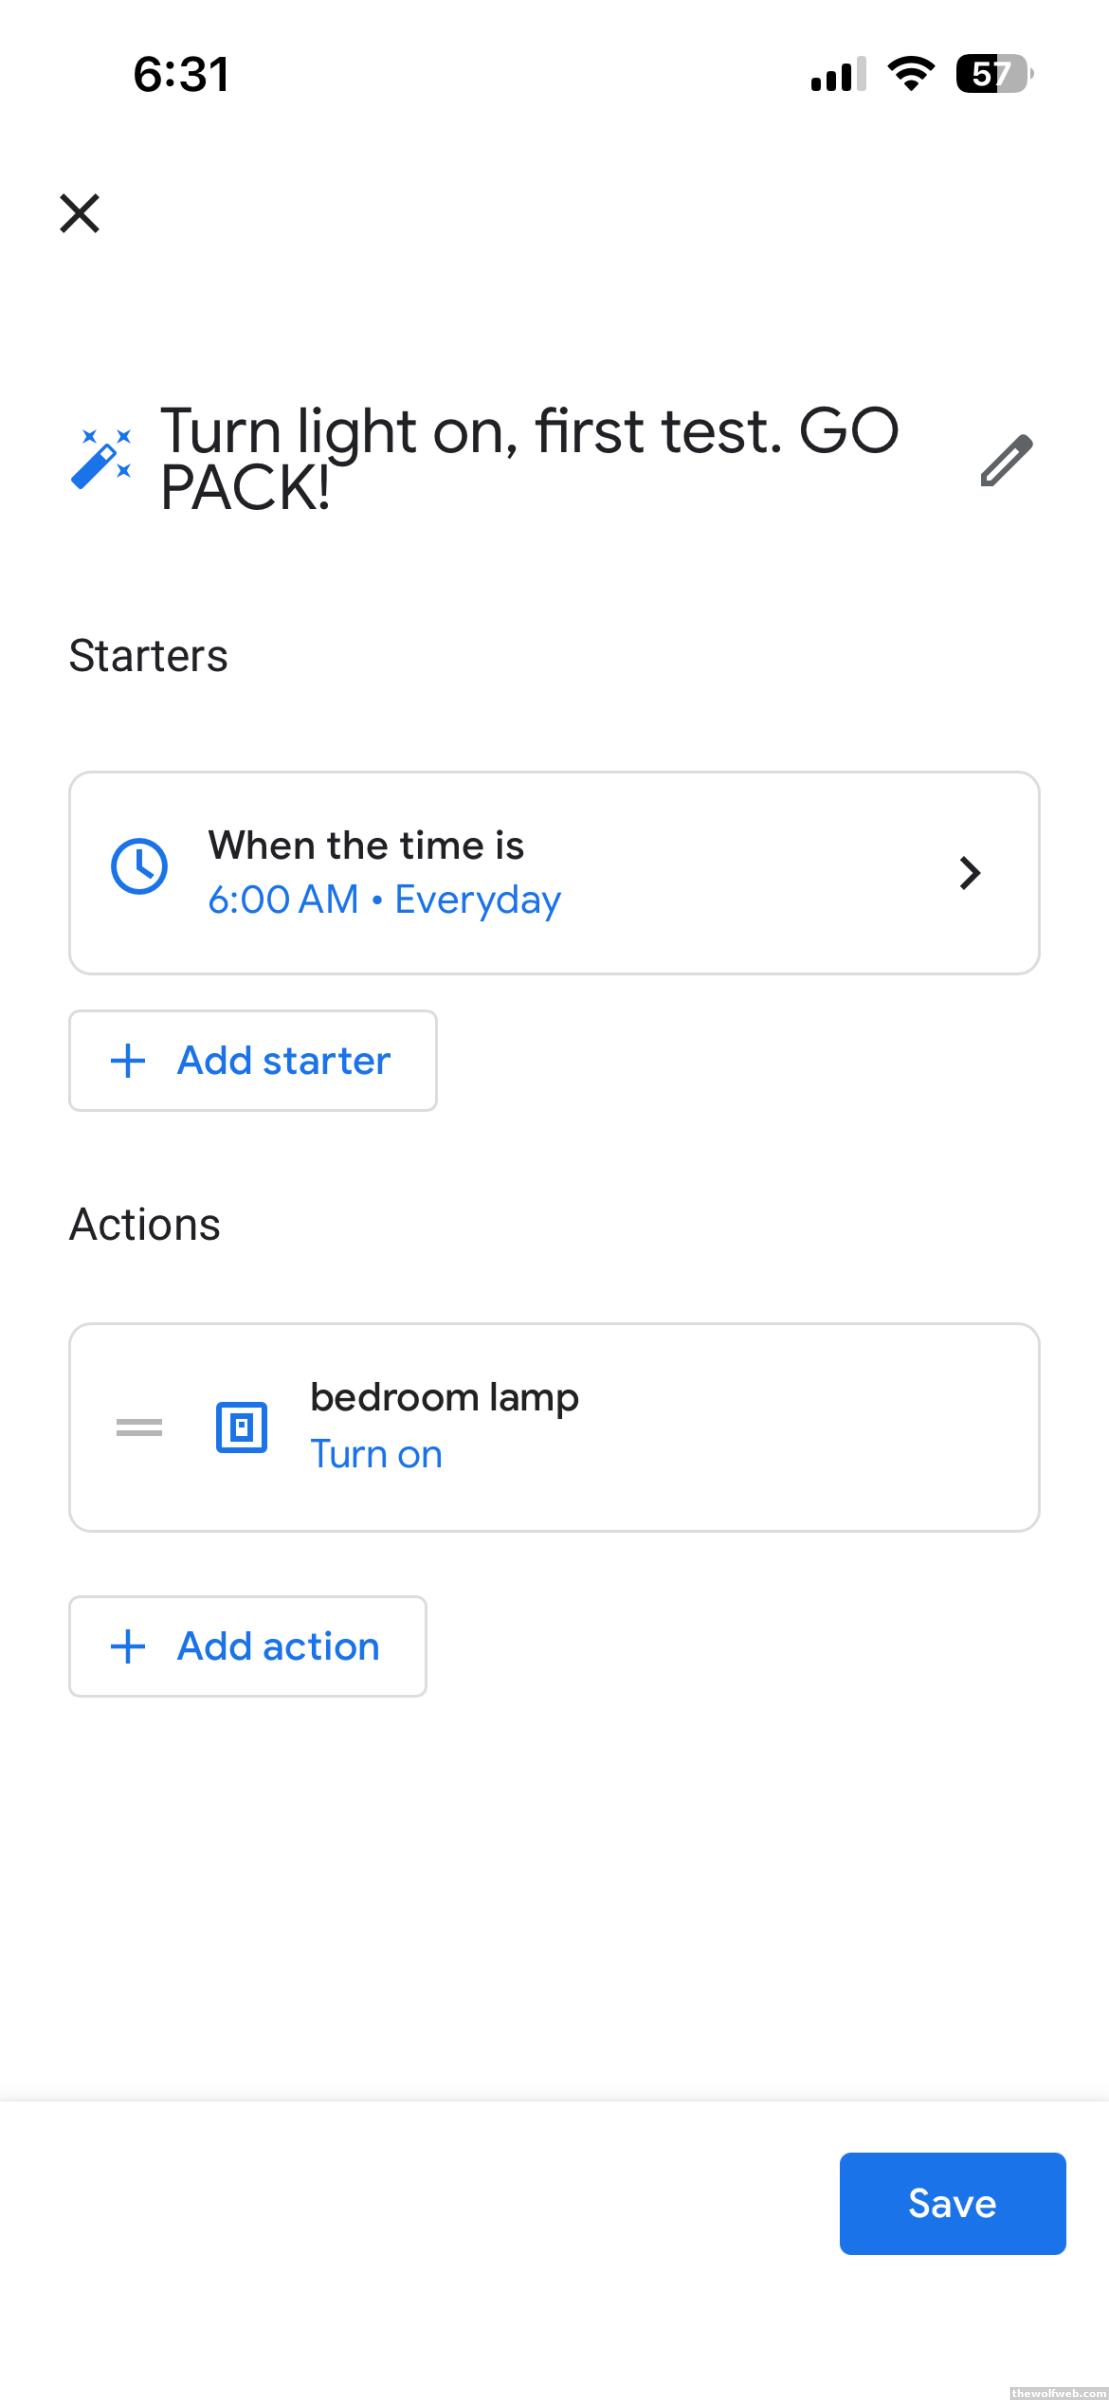Grab the drag handle on bedroom lamp action
Image resolution: width=1109 pixels, height=2400 pixels.
coord(139,1427)
